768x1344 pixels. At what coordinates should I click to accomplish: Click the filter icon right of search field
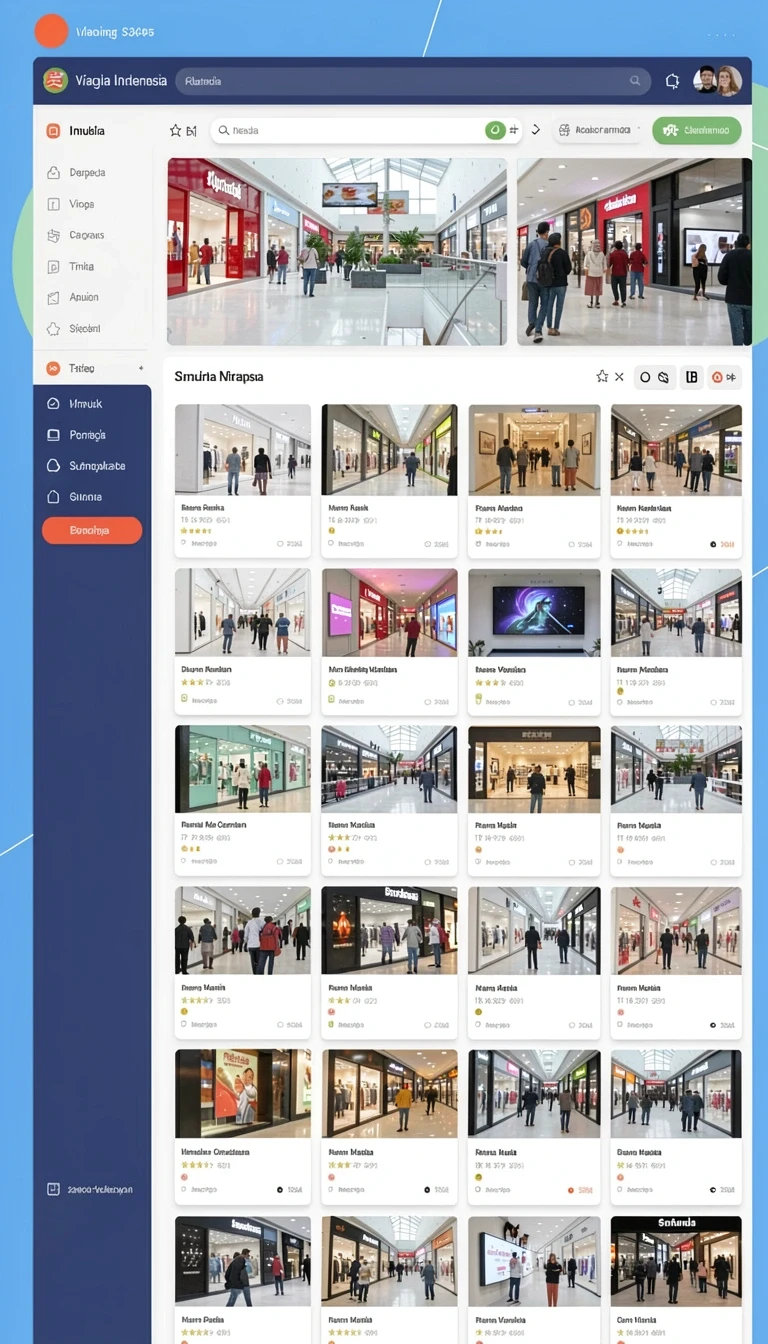point(514,130)
